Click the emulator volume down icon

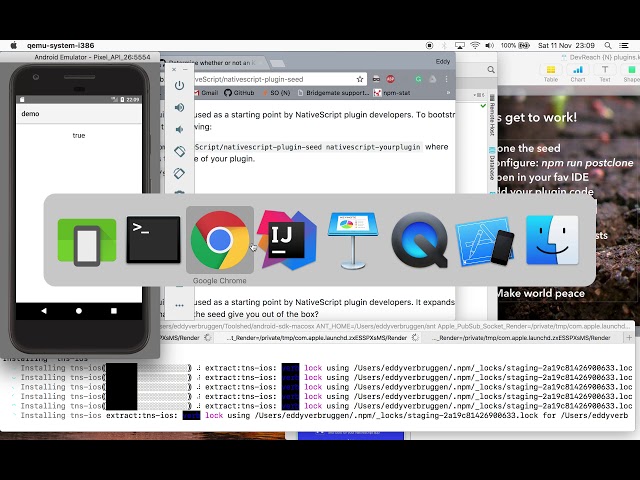point(179,129)
